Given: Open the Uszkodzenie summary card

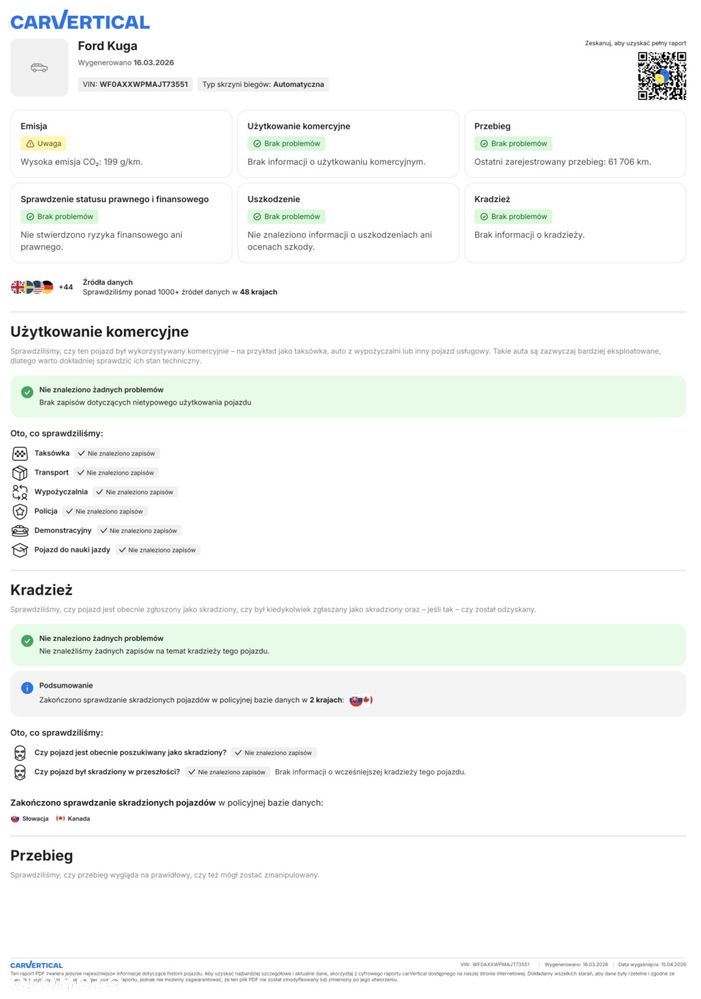Looking at the screenshot, I should coord(348,223).
